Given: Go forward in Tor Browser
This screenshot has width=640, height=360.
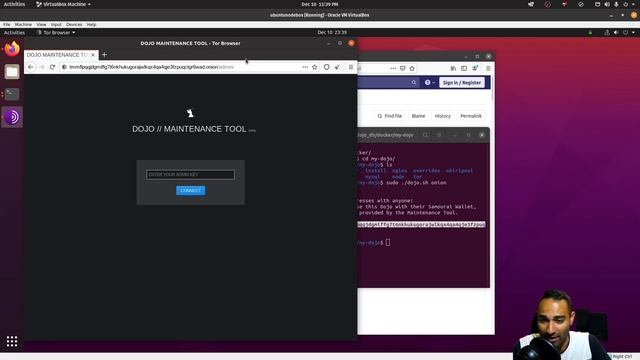Looking at the screenshot, I should tap(42, 67).
